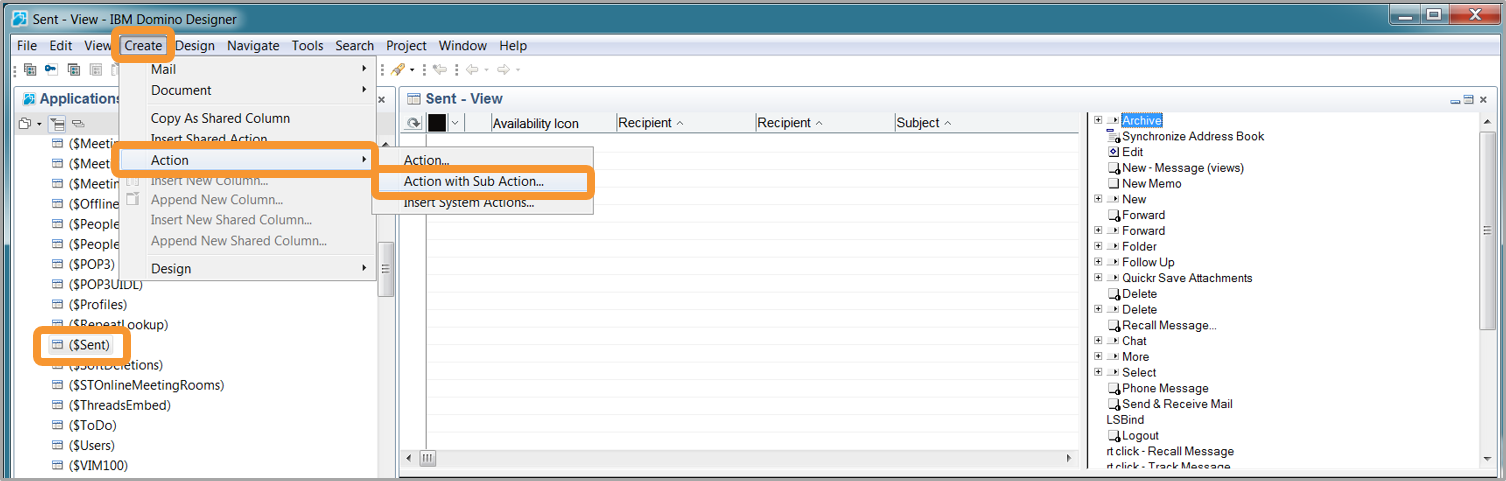
Task: Select ($ThreadsEmbed) view in tree
Action: click(120, 405)
